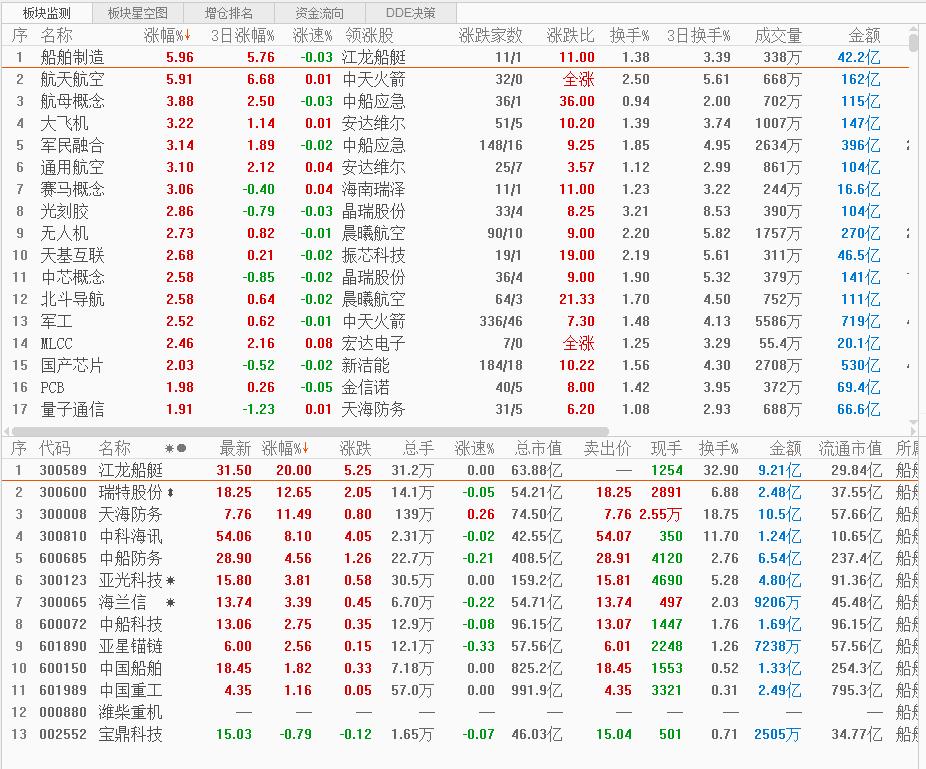The width and height of the screenshot is (926, 769).
Task: Sort sectors by 3日涨幅% column
Action: [x=243, y=35]
